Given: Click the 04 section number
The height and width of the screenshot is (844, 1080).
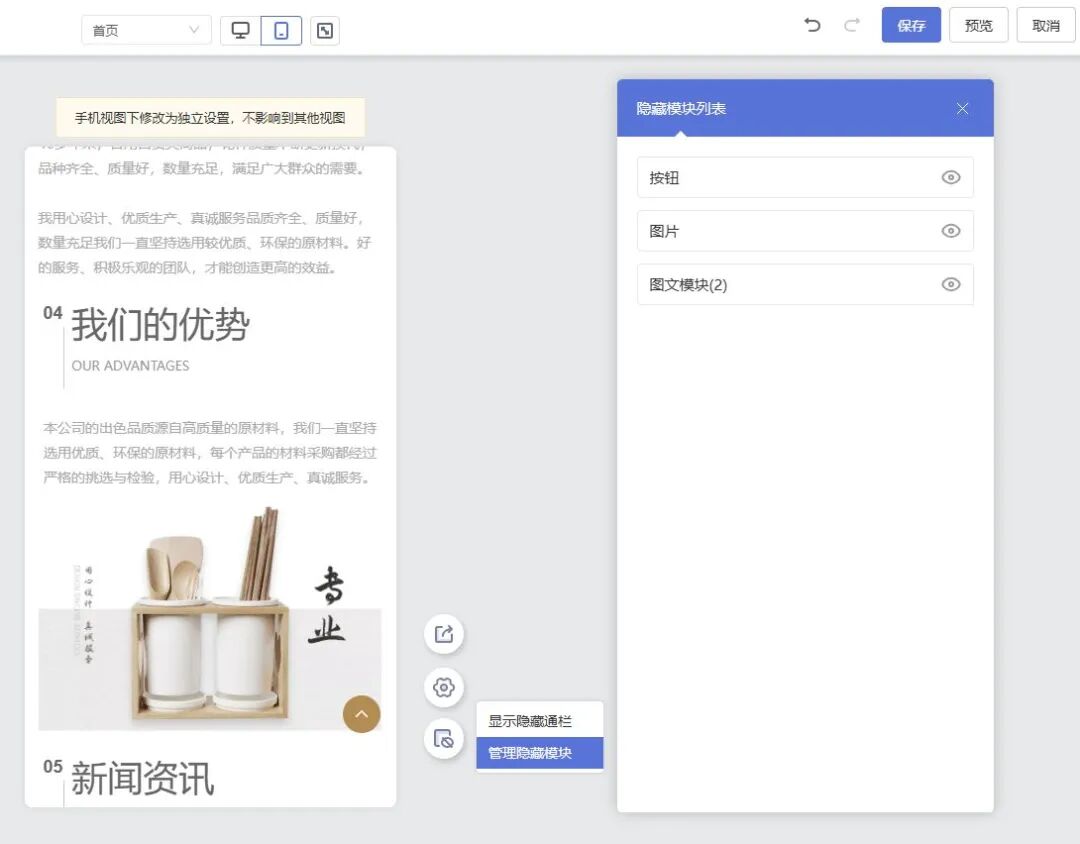Looking at the screenshot, I should click(52, 313).
